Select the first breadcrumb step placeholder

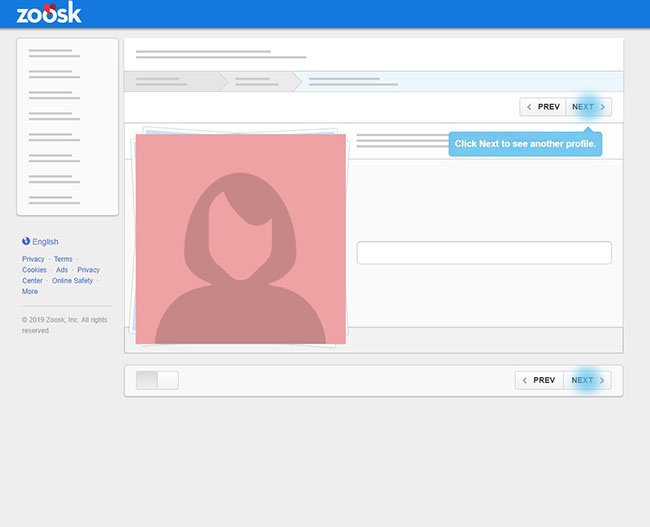click(176, 81)
